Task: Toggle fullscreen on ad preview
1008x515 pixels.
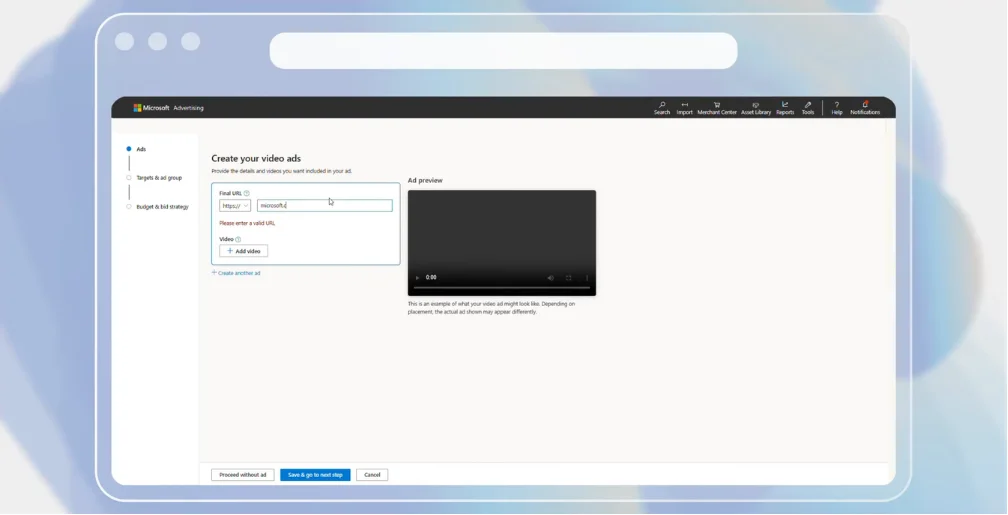Action: tap(568, 278)
